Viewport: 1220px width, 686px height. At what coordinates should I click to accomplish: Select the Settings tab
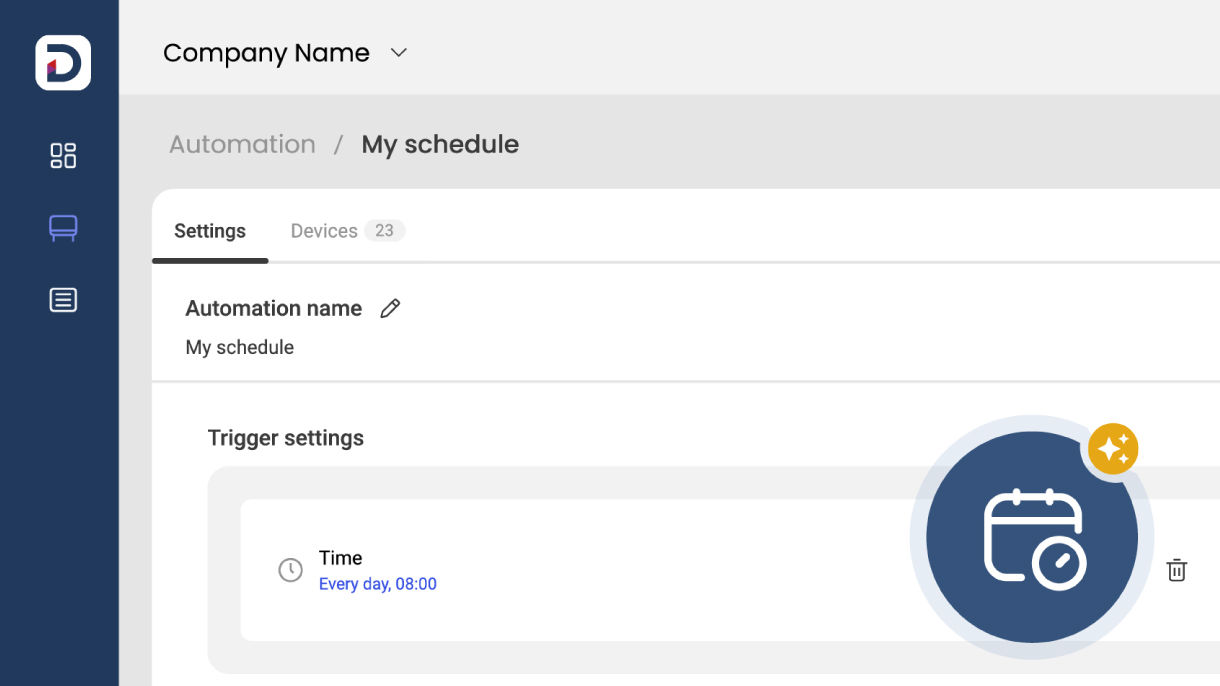coord(209,230)
